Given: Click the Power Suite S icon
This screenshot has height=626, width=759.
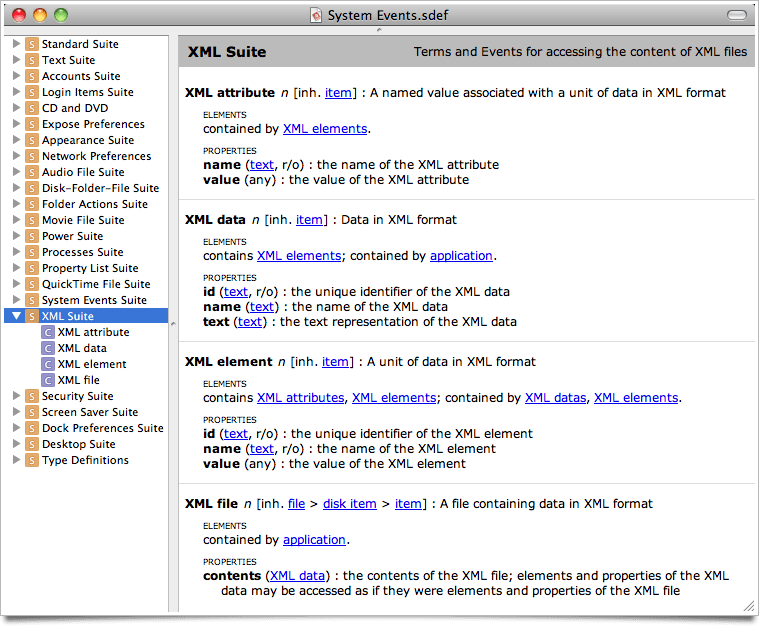Looking at the screenshot, I should (x=31, y=236).
